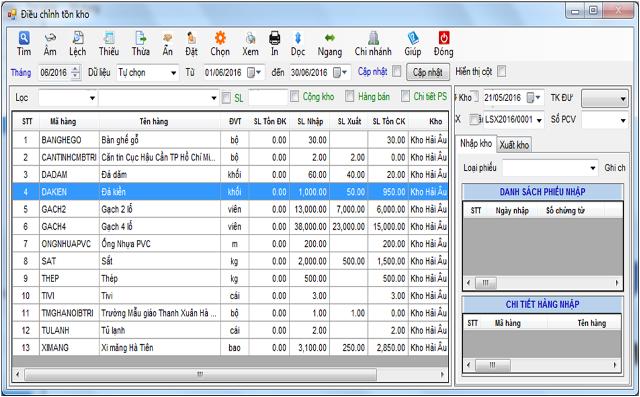Click the Đóng close power icon
Image resolution: width=640 pixels, height=397 pixels.
(x=444, y=38)
